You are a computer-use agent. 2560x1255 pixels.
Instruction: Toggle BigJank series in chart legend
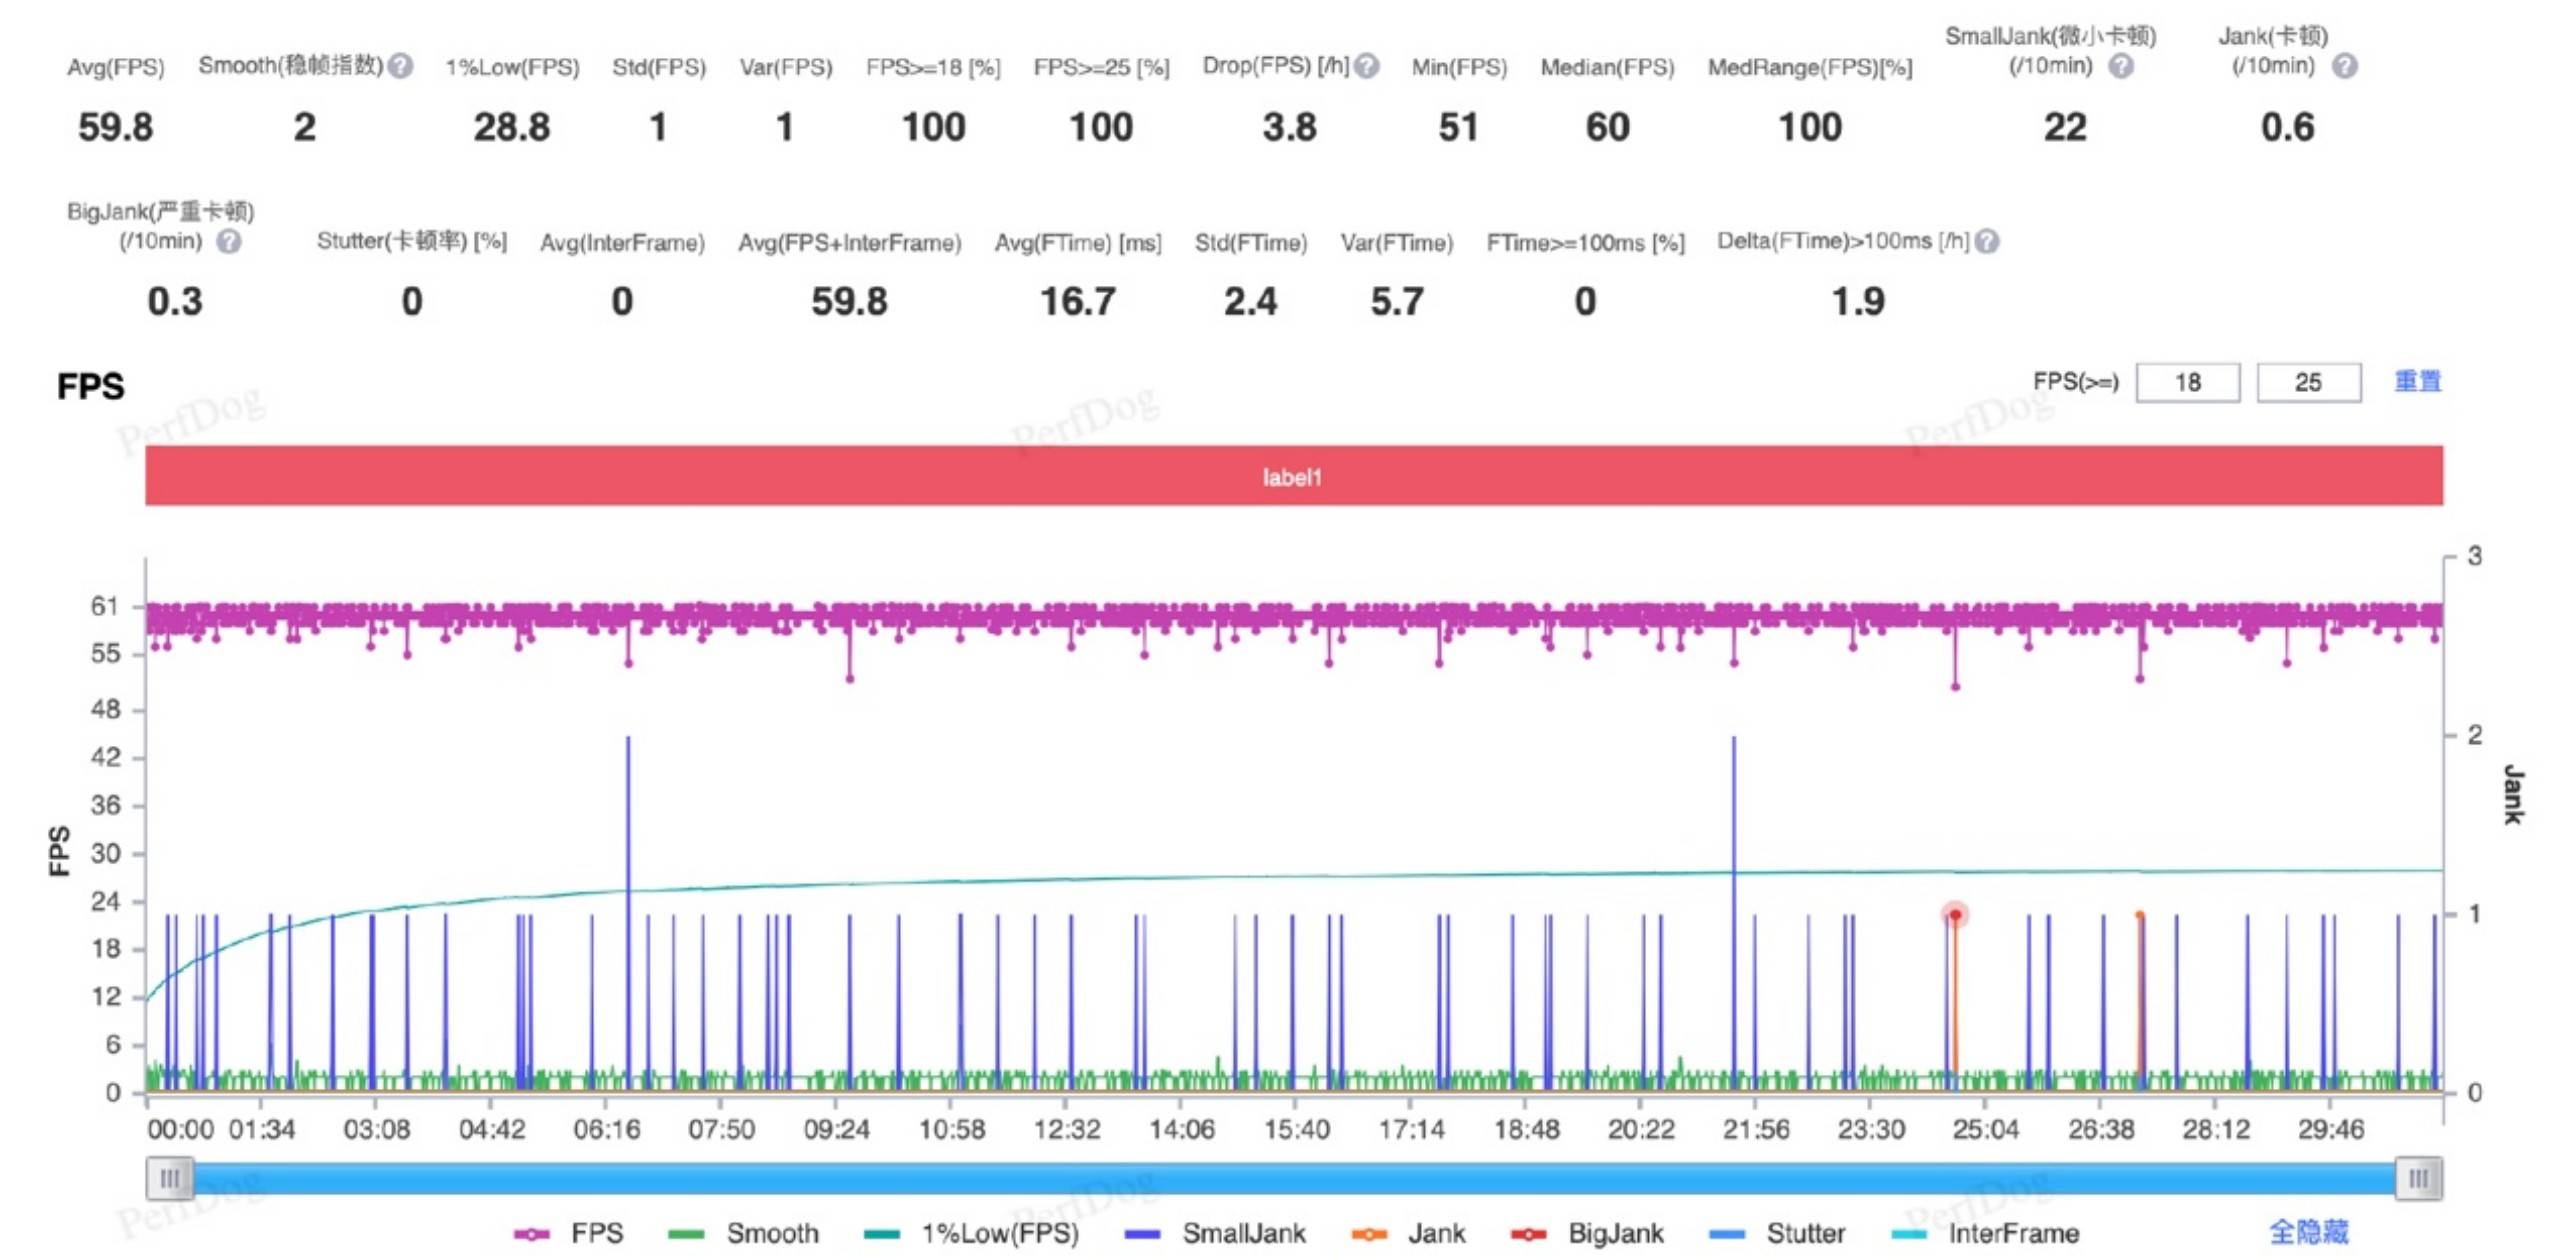pos(1587,1233)
